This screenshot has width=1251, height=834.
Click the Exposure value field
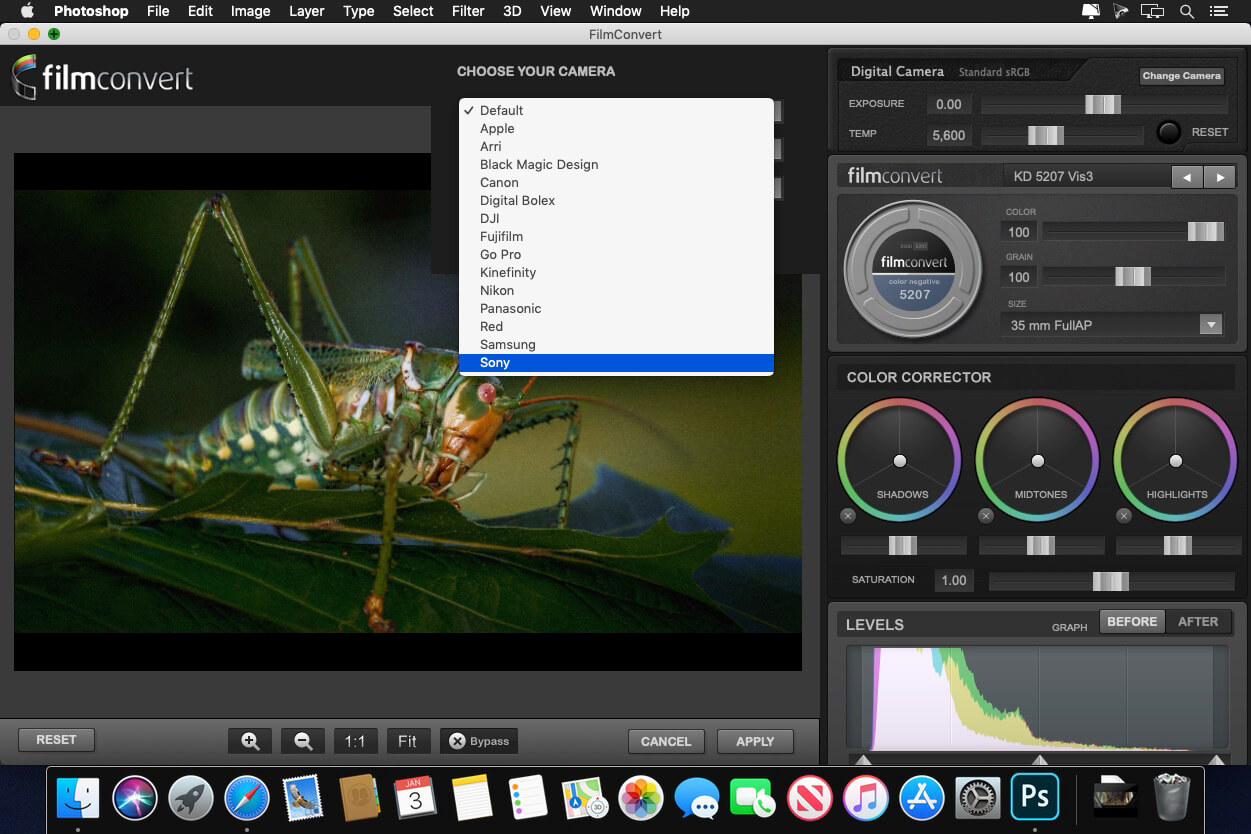pyautogui.click(x=949, y=104)
